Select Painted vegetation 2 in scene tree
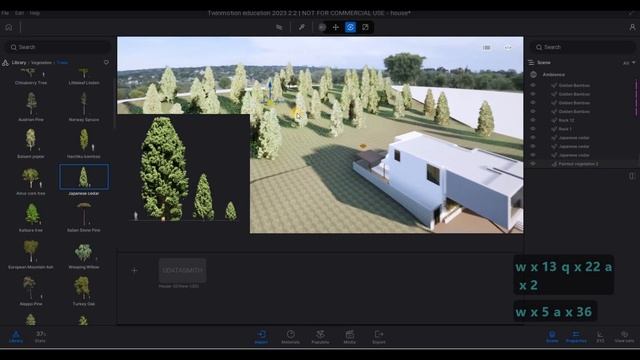640x360 pixels. point(578,164)
